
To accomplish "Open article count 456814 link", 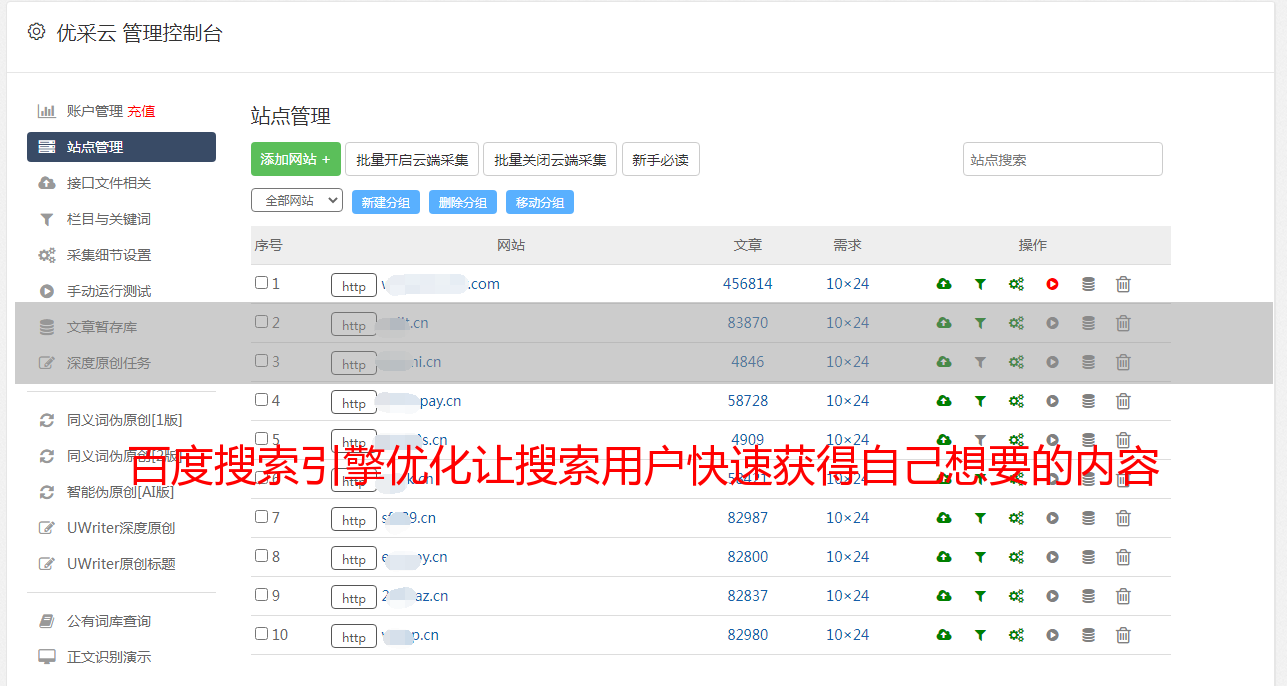I will (748, 284).
